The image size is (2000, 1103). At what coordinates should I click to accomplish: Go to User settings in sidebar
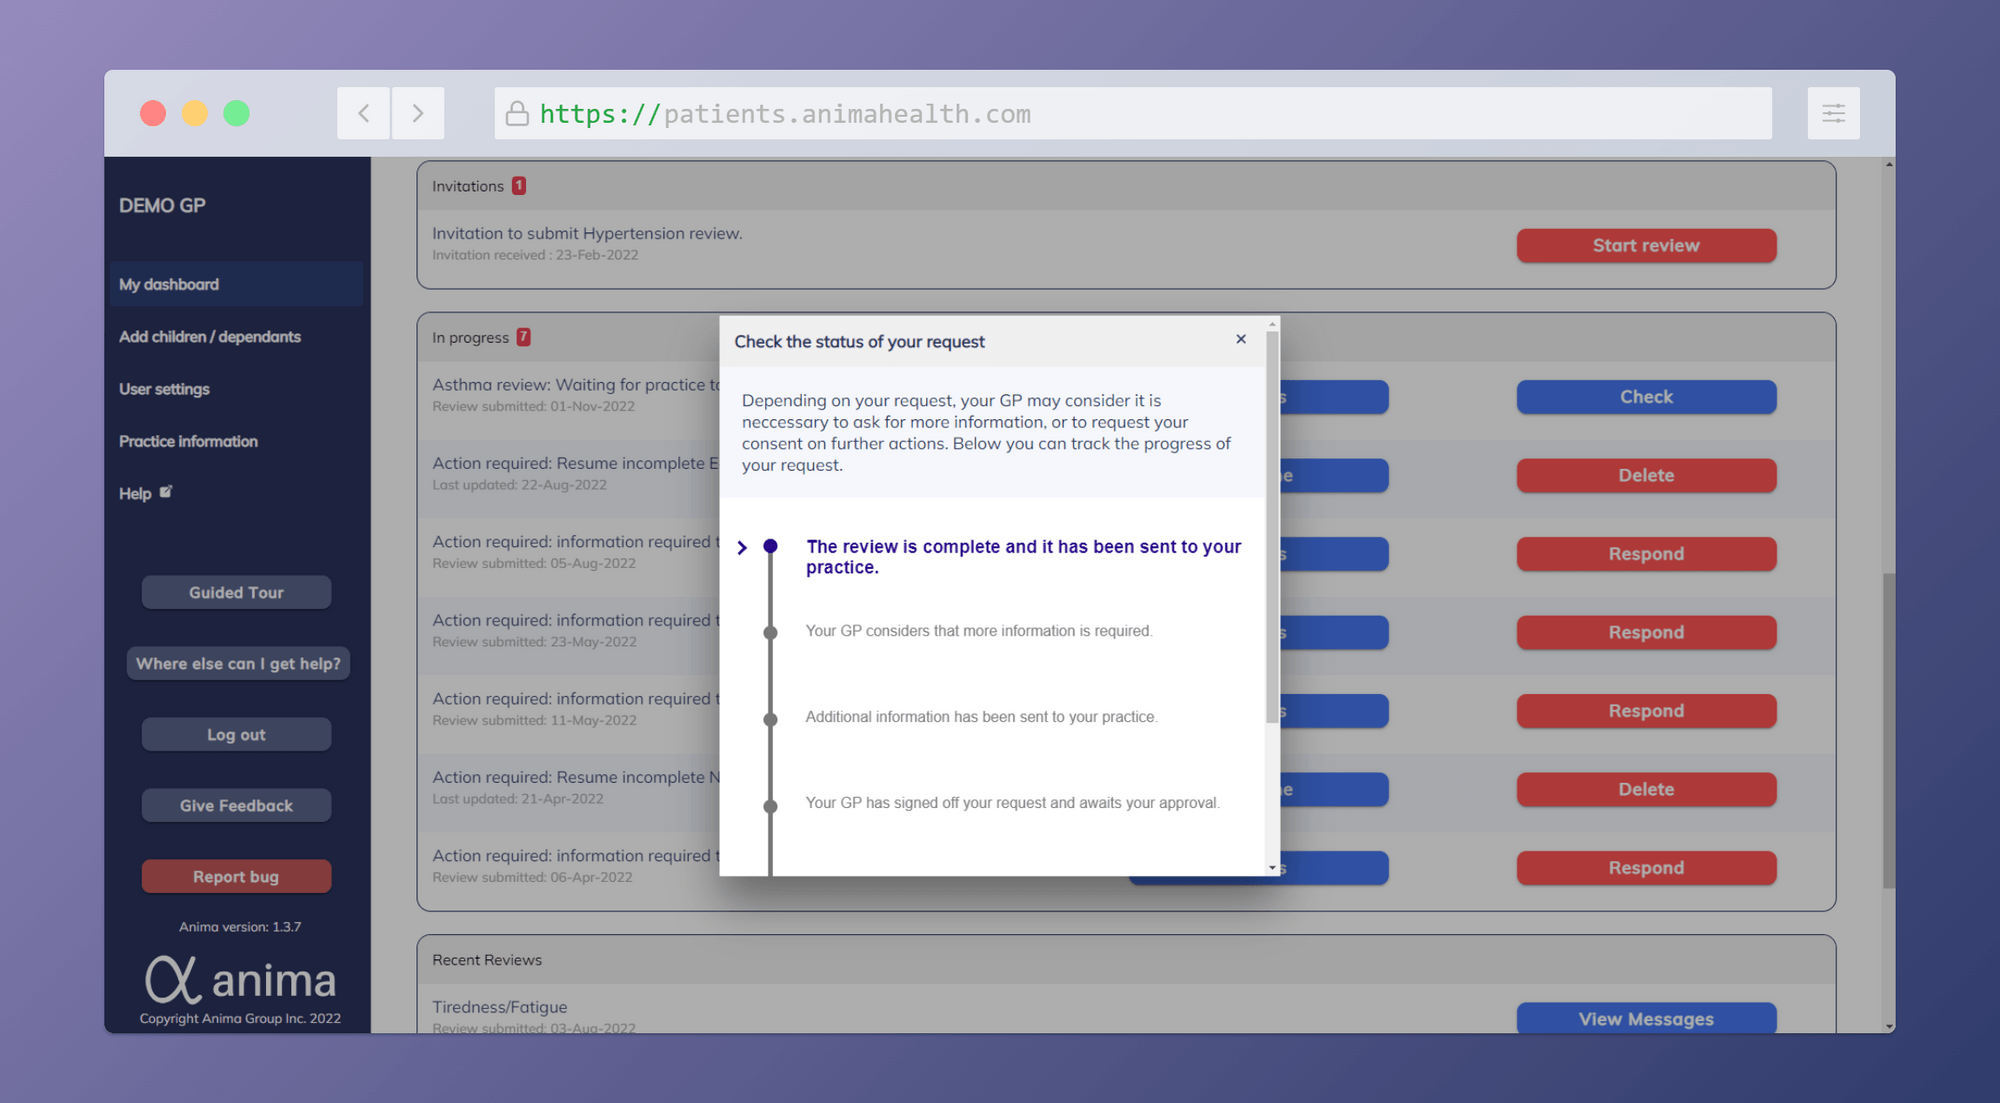point(164,389)
